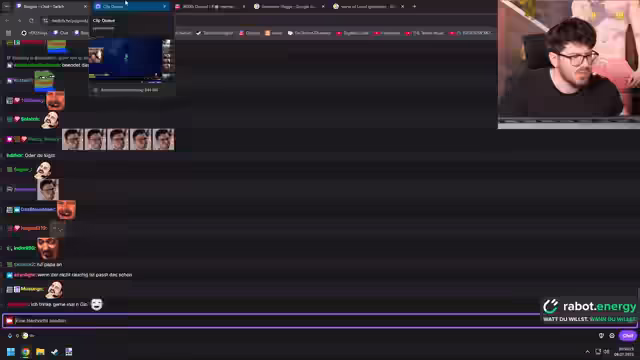The image size is (640, 360).
Task: Click the username in the "Oder du sagst" message
Action: pyautogui.click(x=14, y=156)
